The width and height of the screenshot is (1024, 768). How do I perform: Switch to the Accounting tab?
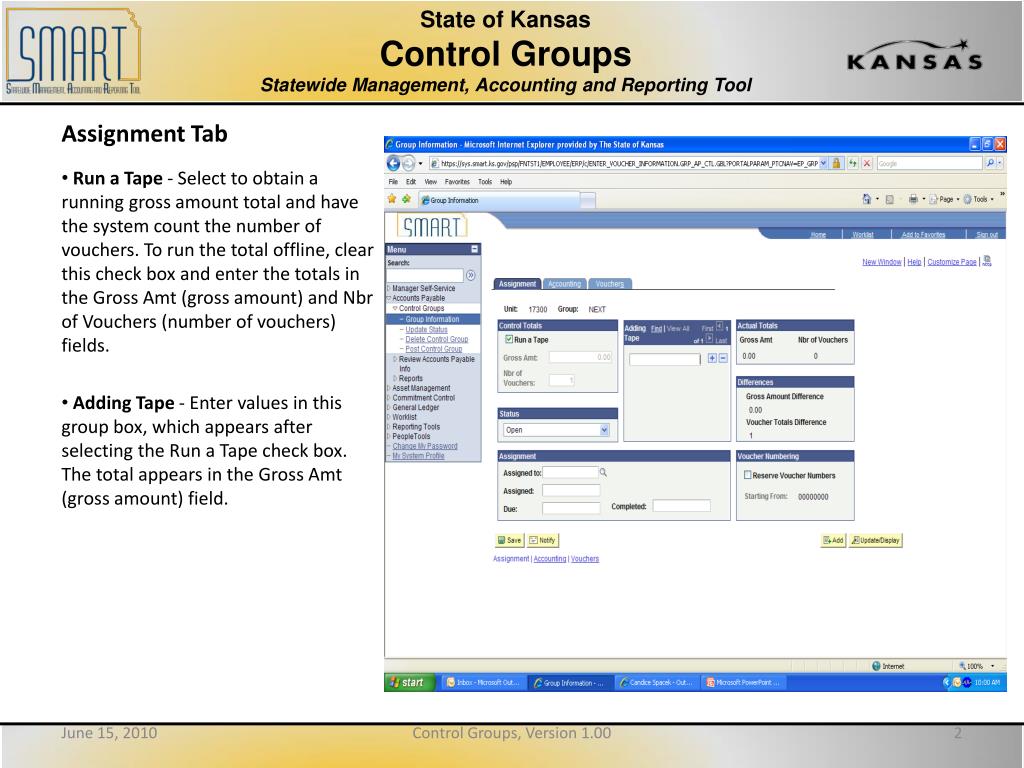(x=564, y=283)
